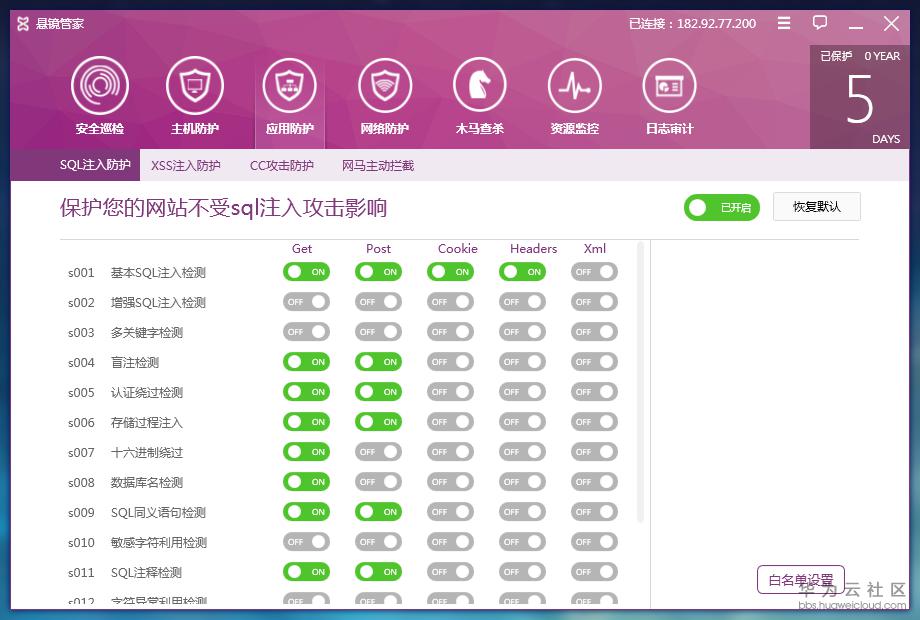The width and height of the screenshot is (920, 620).
Task: Toggle the 已开启 master SQL protection switch
Action: [722, 207]
